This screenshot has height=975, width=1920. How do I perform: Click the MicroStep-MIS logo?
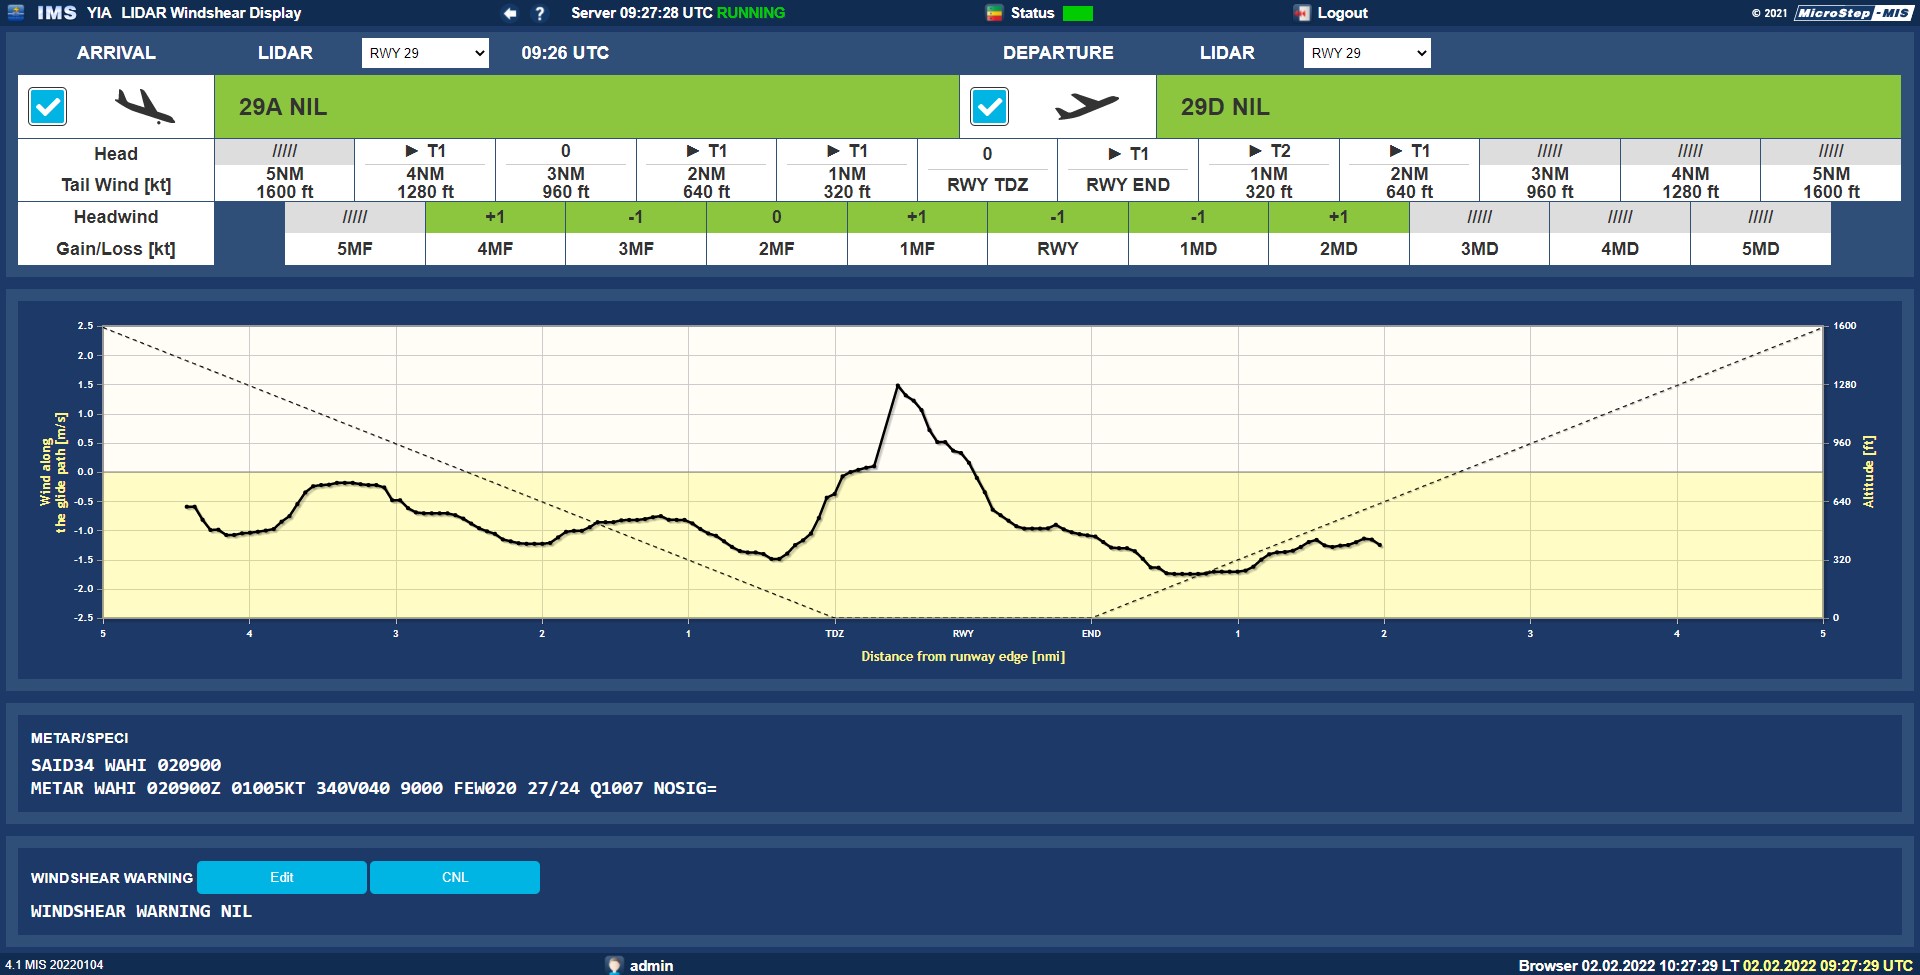point(1853,13)
